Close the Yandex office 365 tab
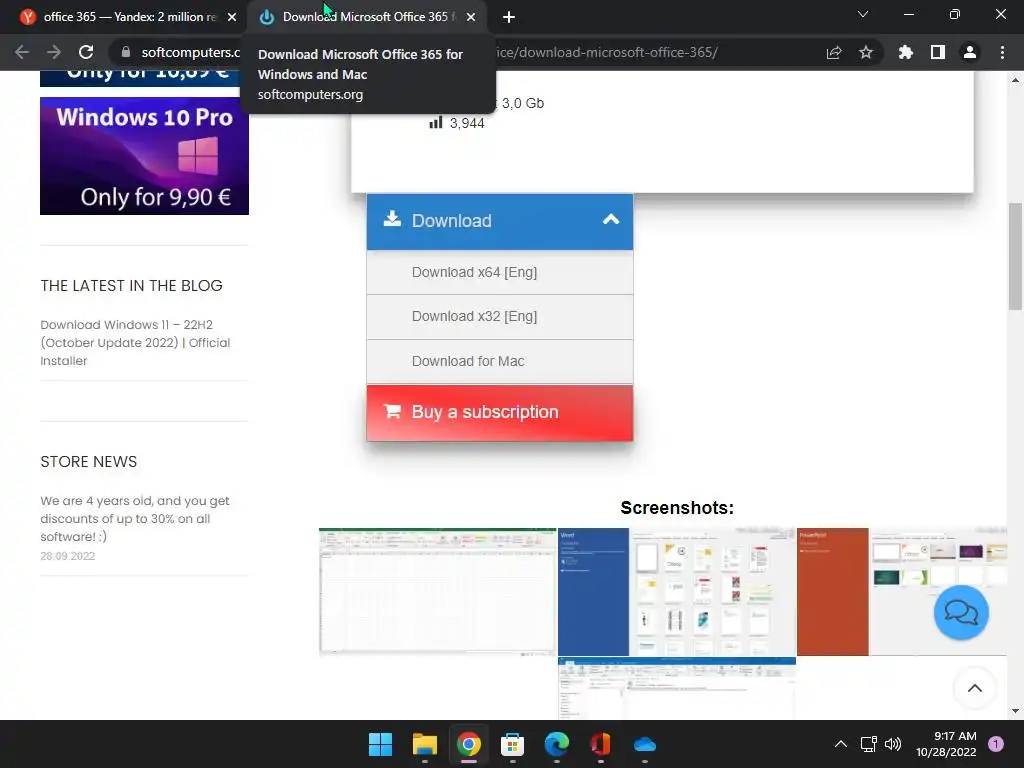This screenshot has height=768, width=1024. 232,17
